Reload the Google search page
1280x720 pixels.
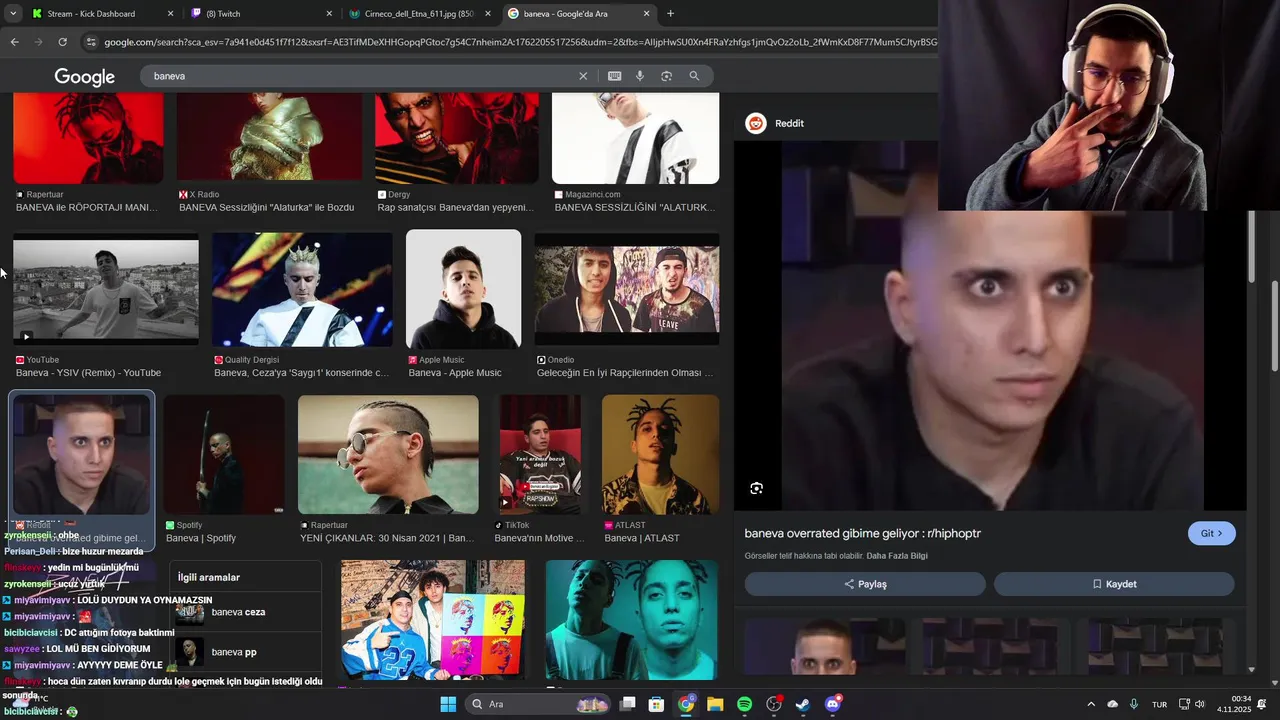tap(62, 42)
